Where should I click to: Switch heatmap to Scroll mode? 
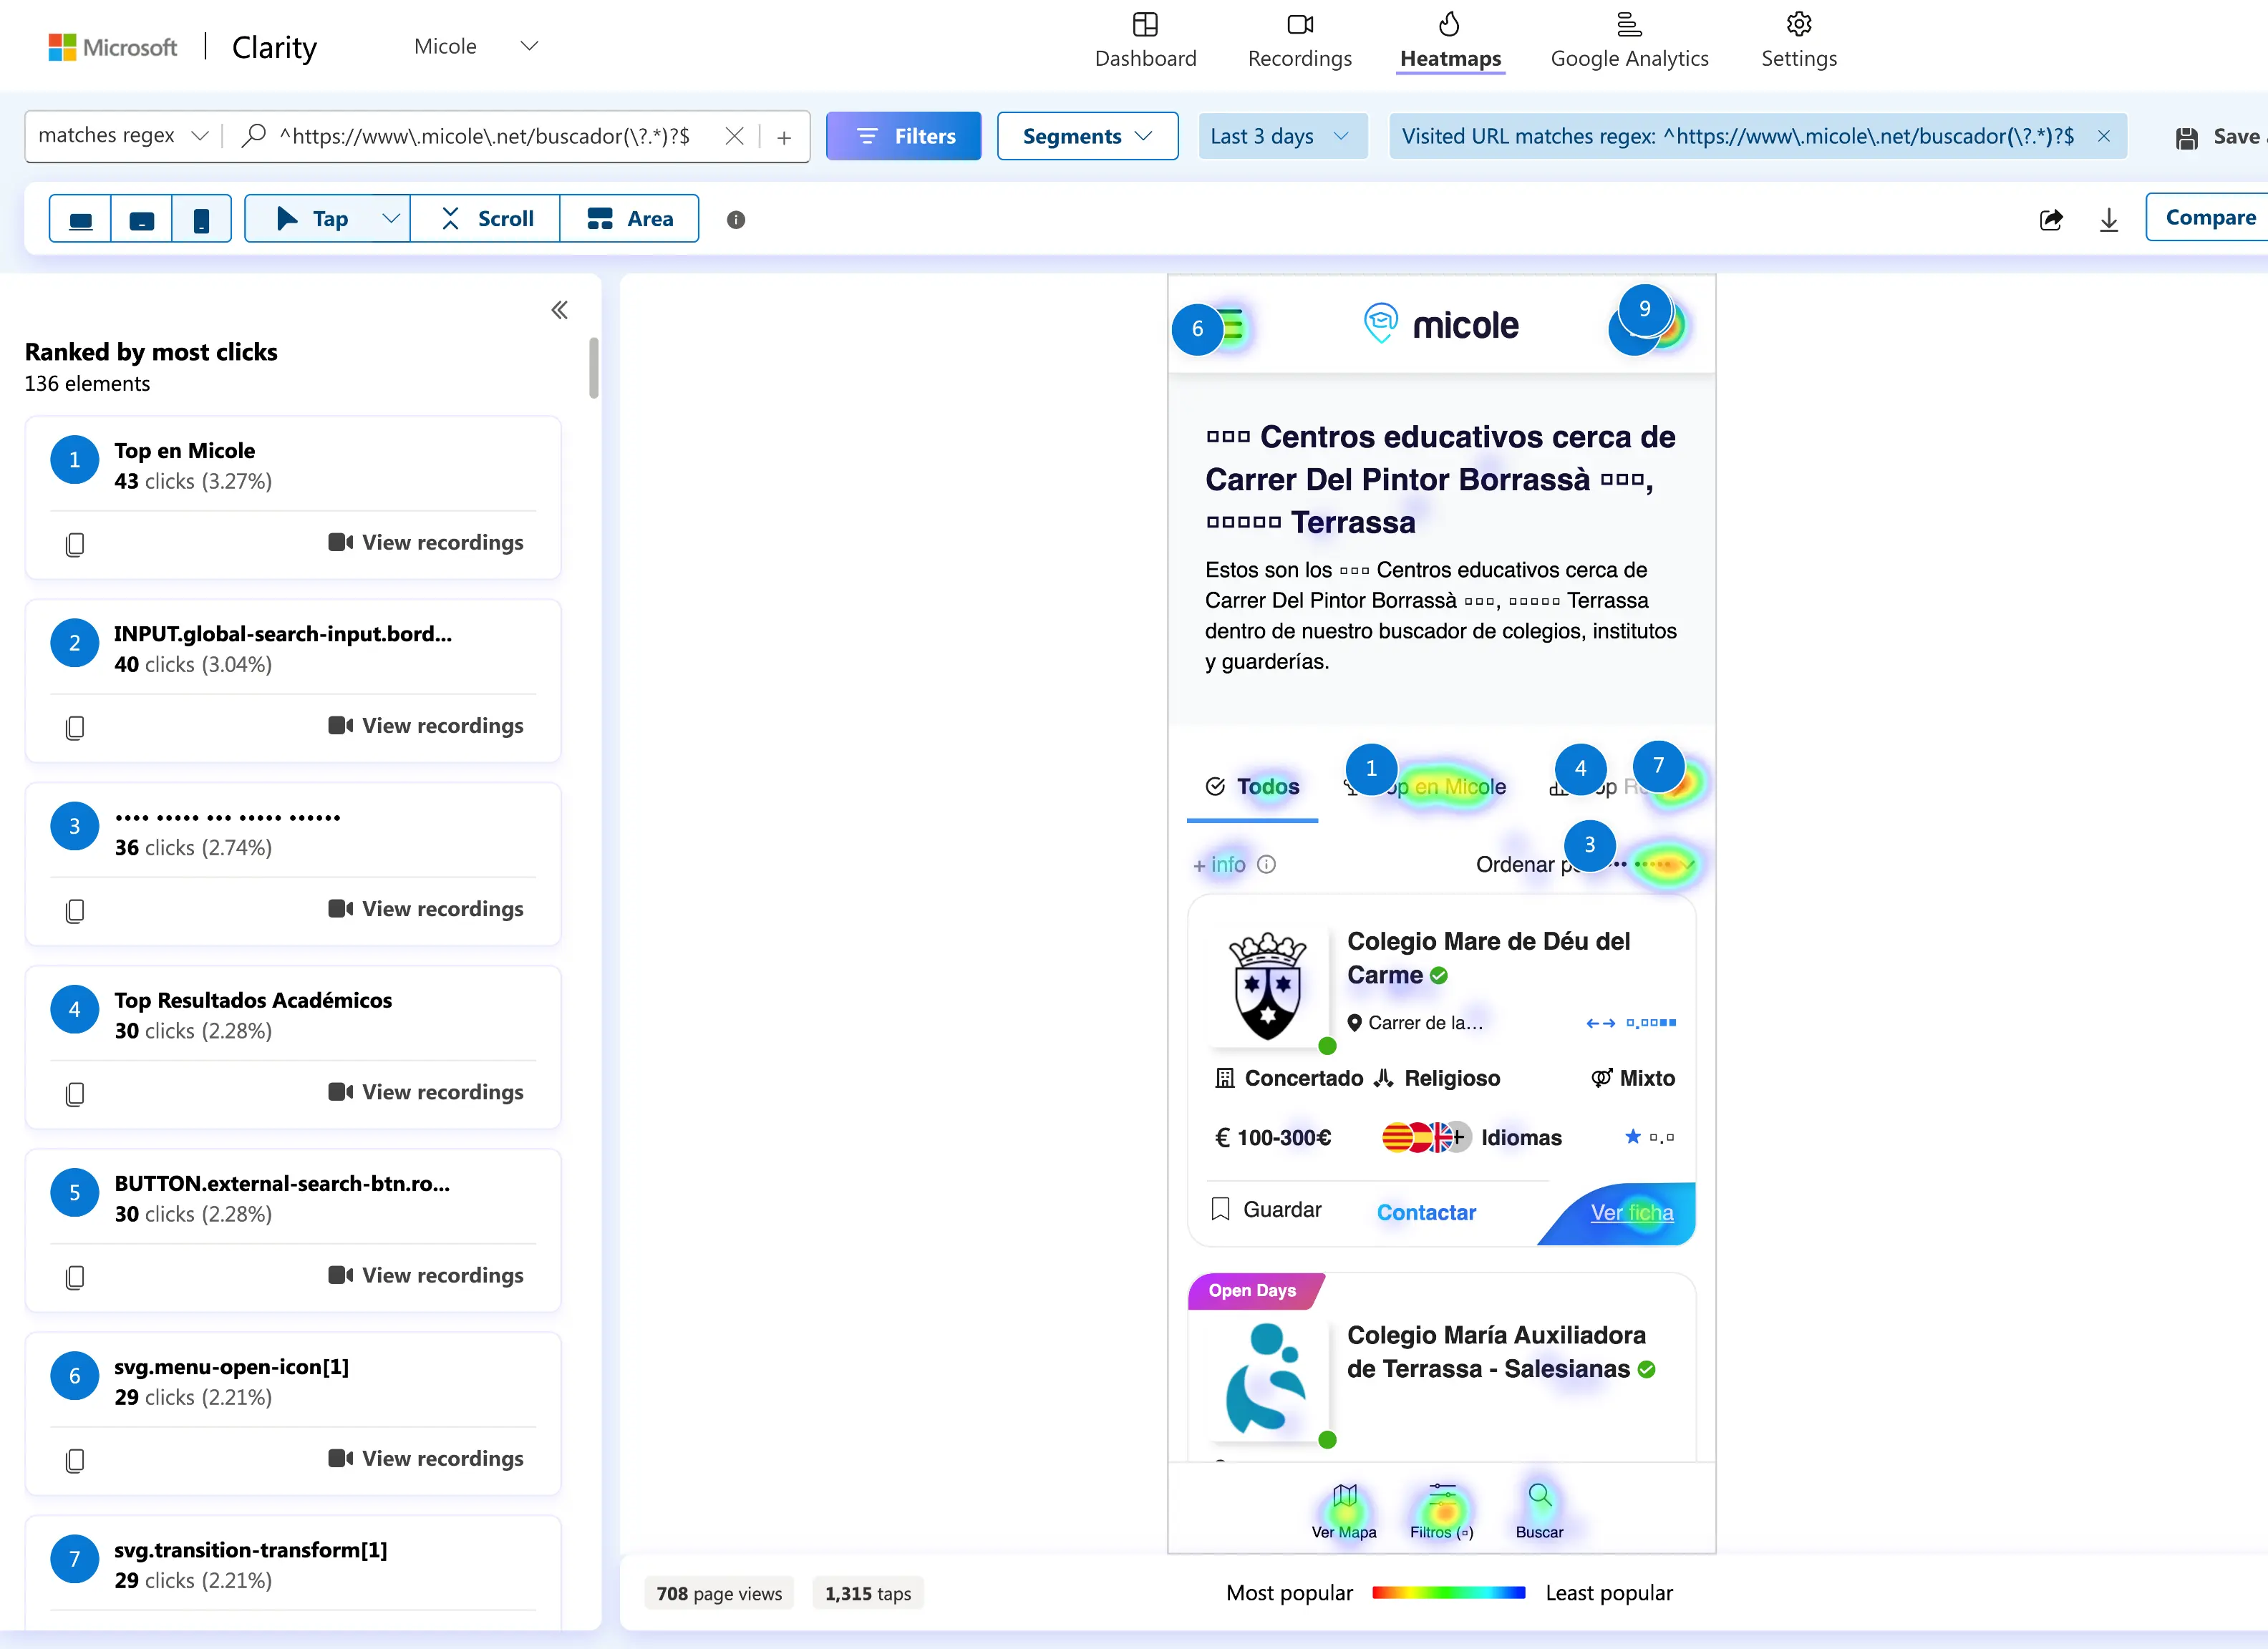tap(486, 219)
